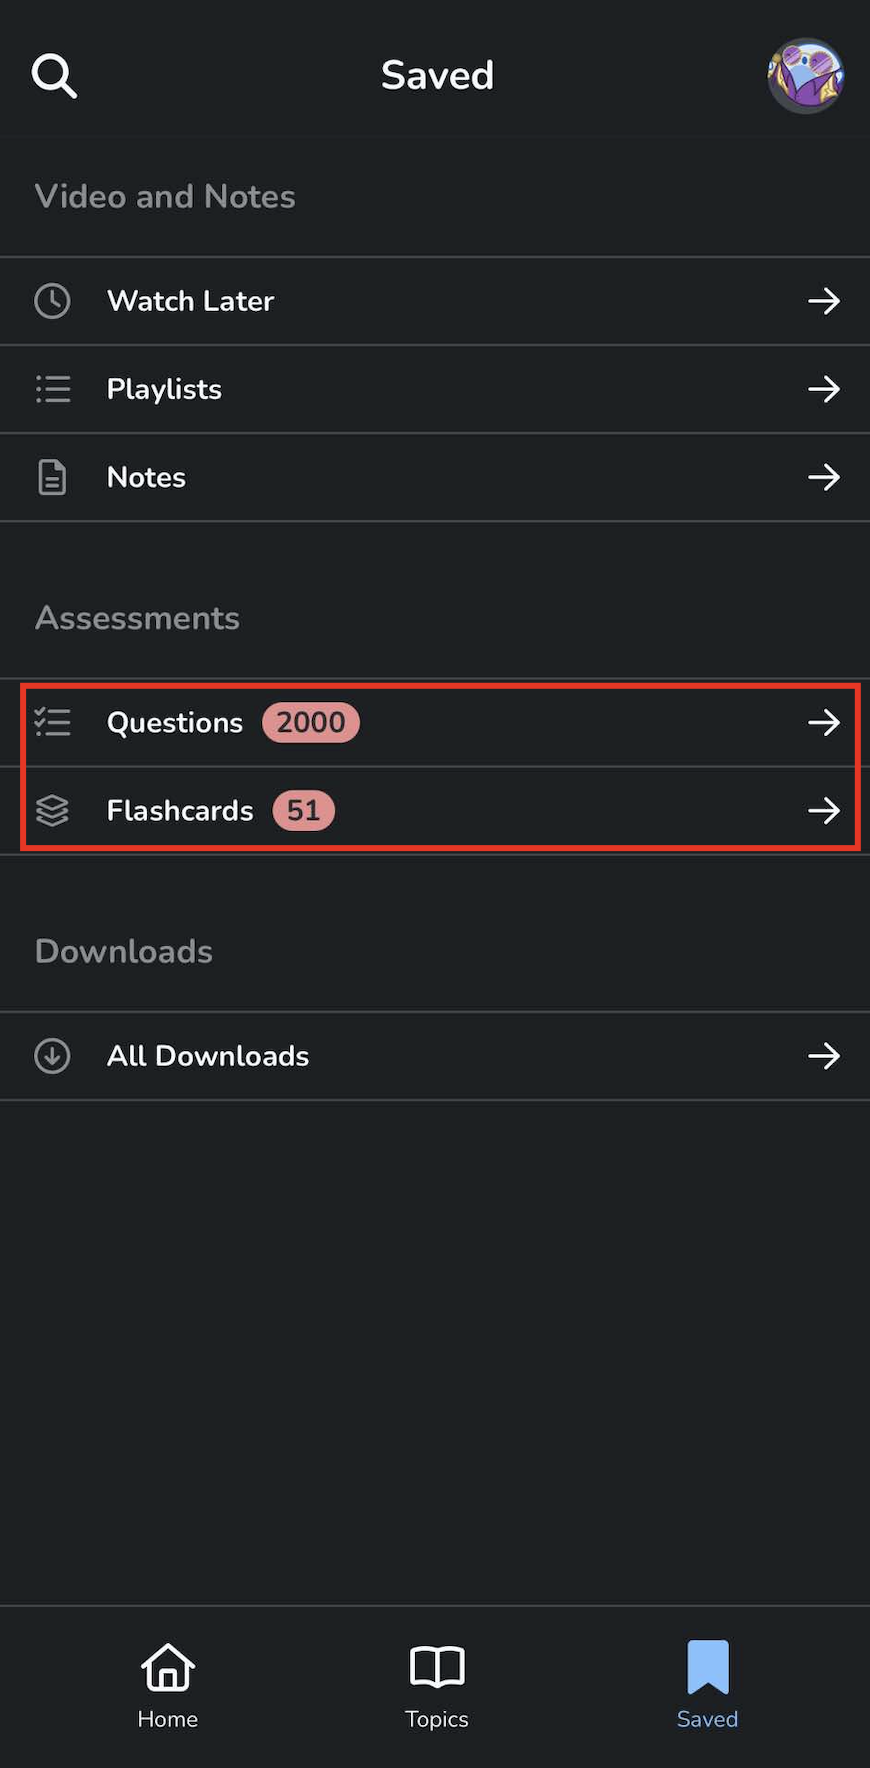Expand Playlists using its right arrow
This screenshot has width=870, height=1768.
pyautogui.click(x=823, y=389)
